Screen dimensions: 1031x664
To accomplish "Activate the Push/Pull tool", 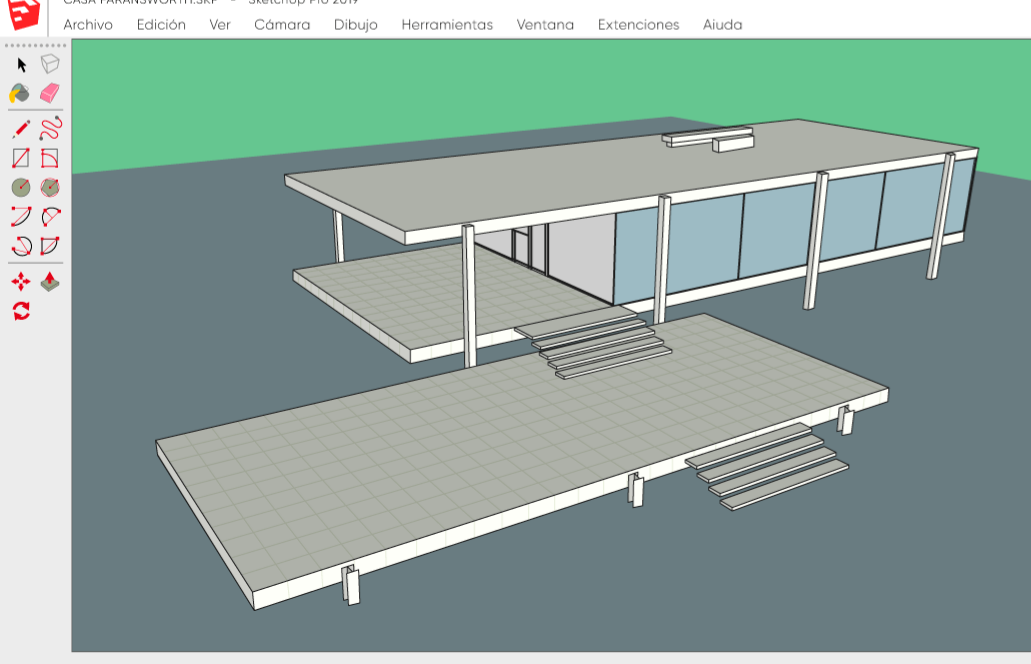I will [50, 281].
